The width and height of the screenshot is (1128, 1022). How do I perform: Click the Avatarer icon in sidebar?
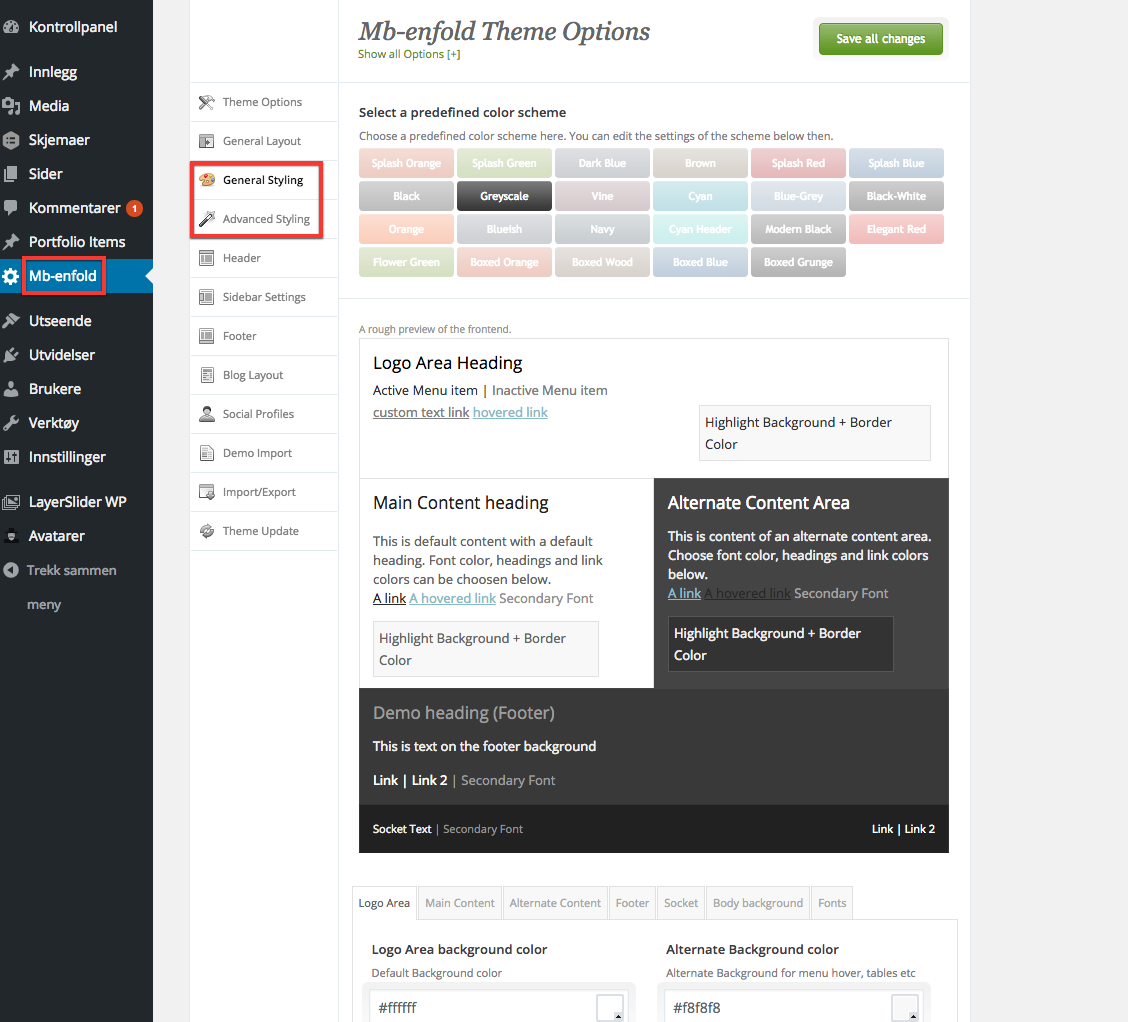tap(11, 536)
